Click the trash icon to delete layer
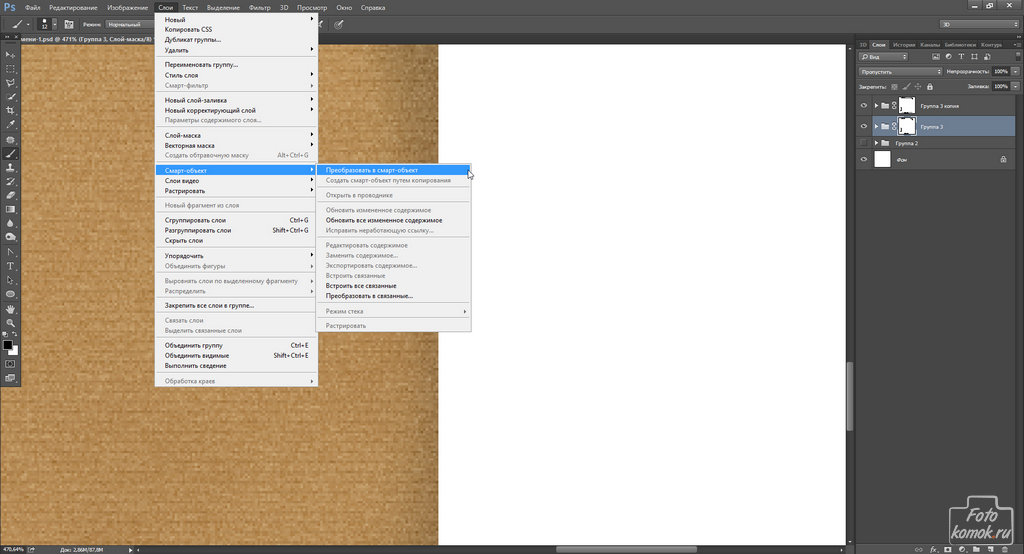Image resolution: width=1024 pixels, height=554 pixels. click(1007, 547)
